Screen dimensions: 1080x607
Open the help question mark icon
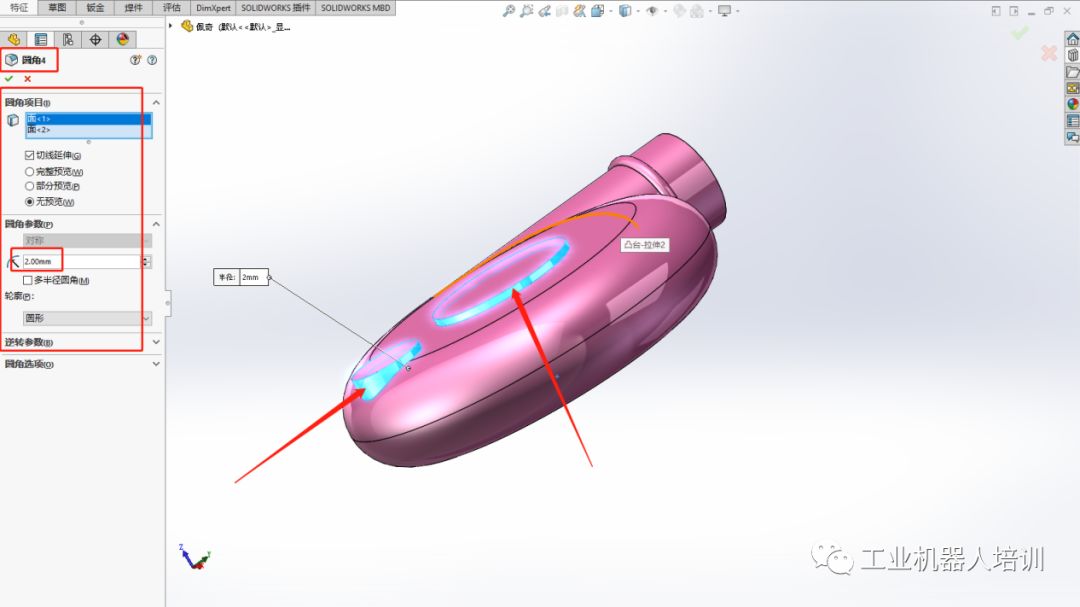(x=152, y=60)
